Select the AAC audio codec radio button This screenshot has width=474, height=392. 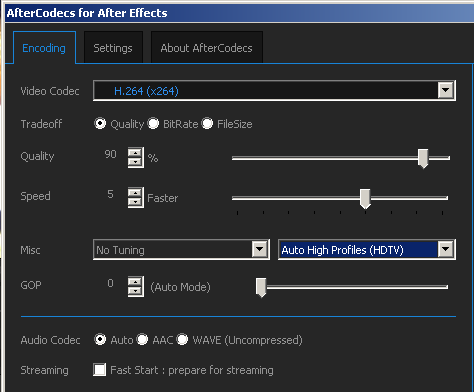pyautogui.click(x=142, y=340)
